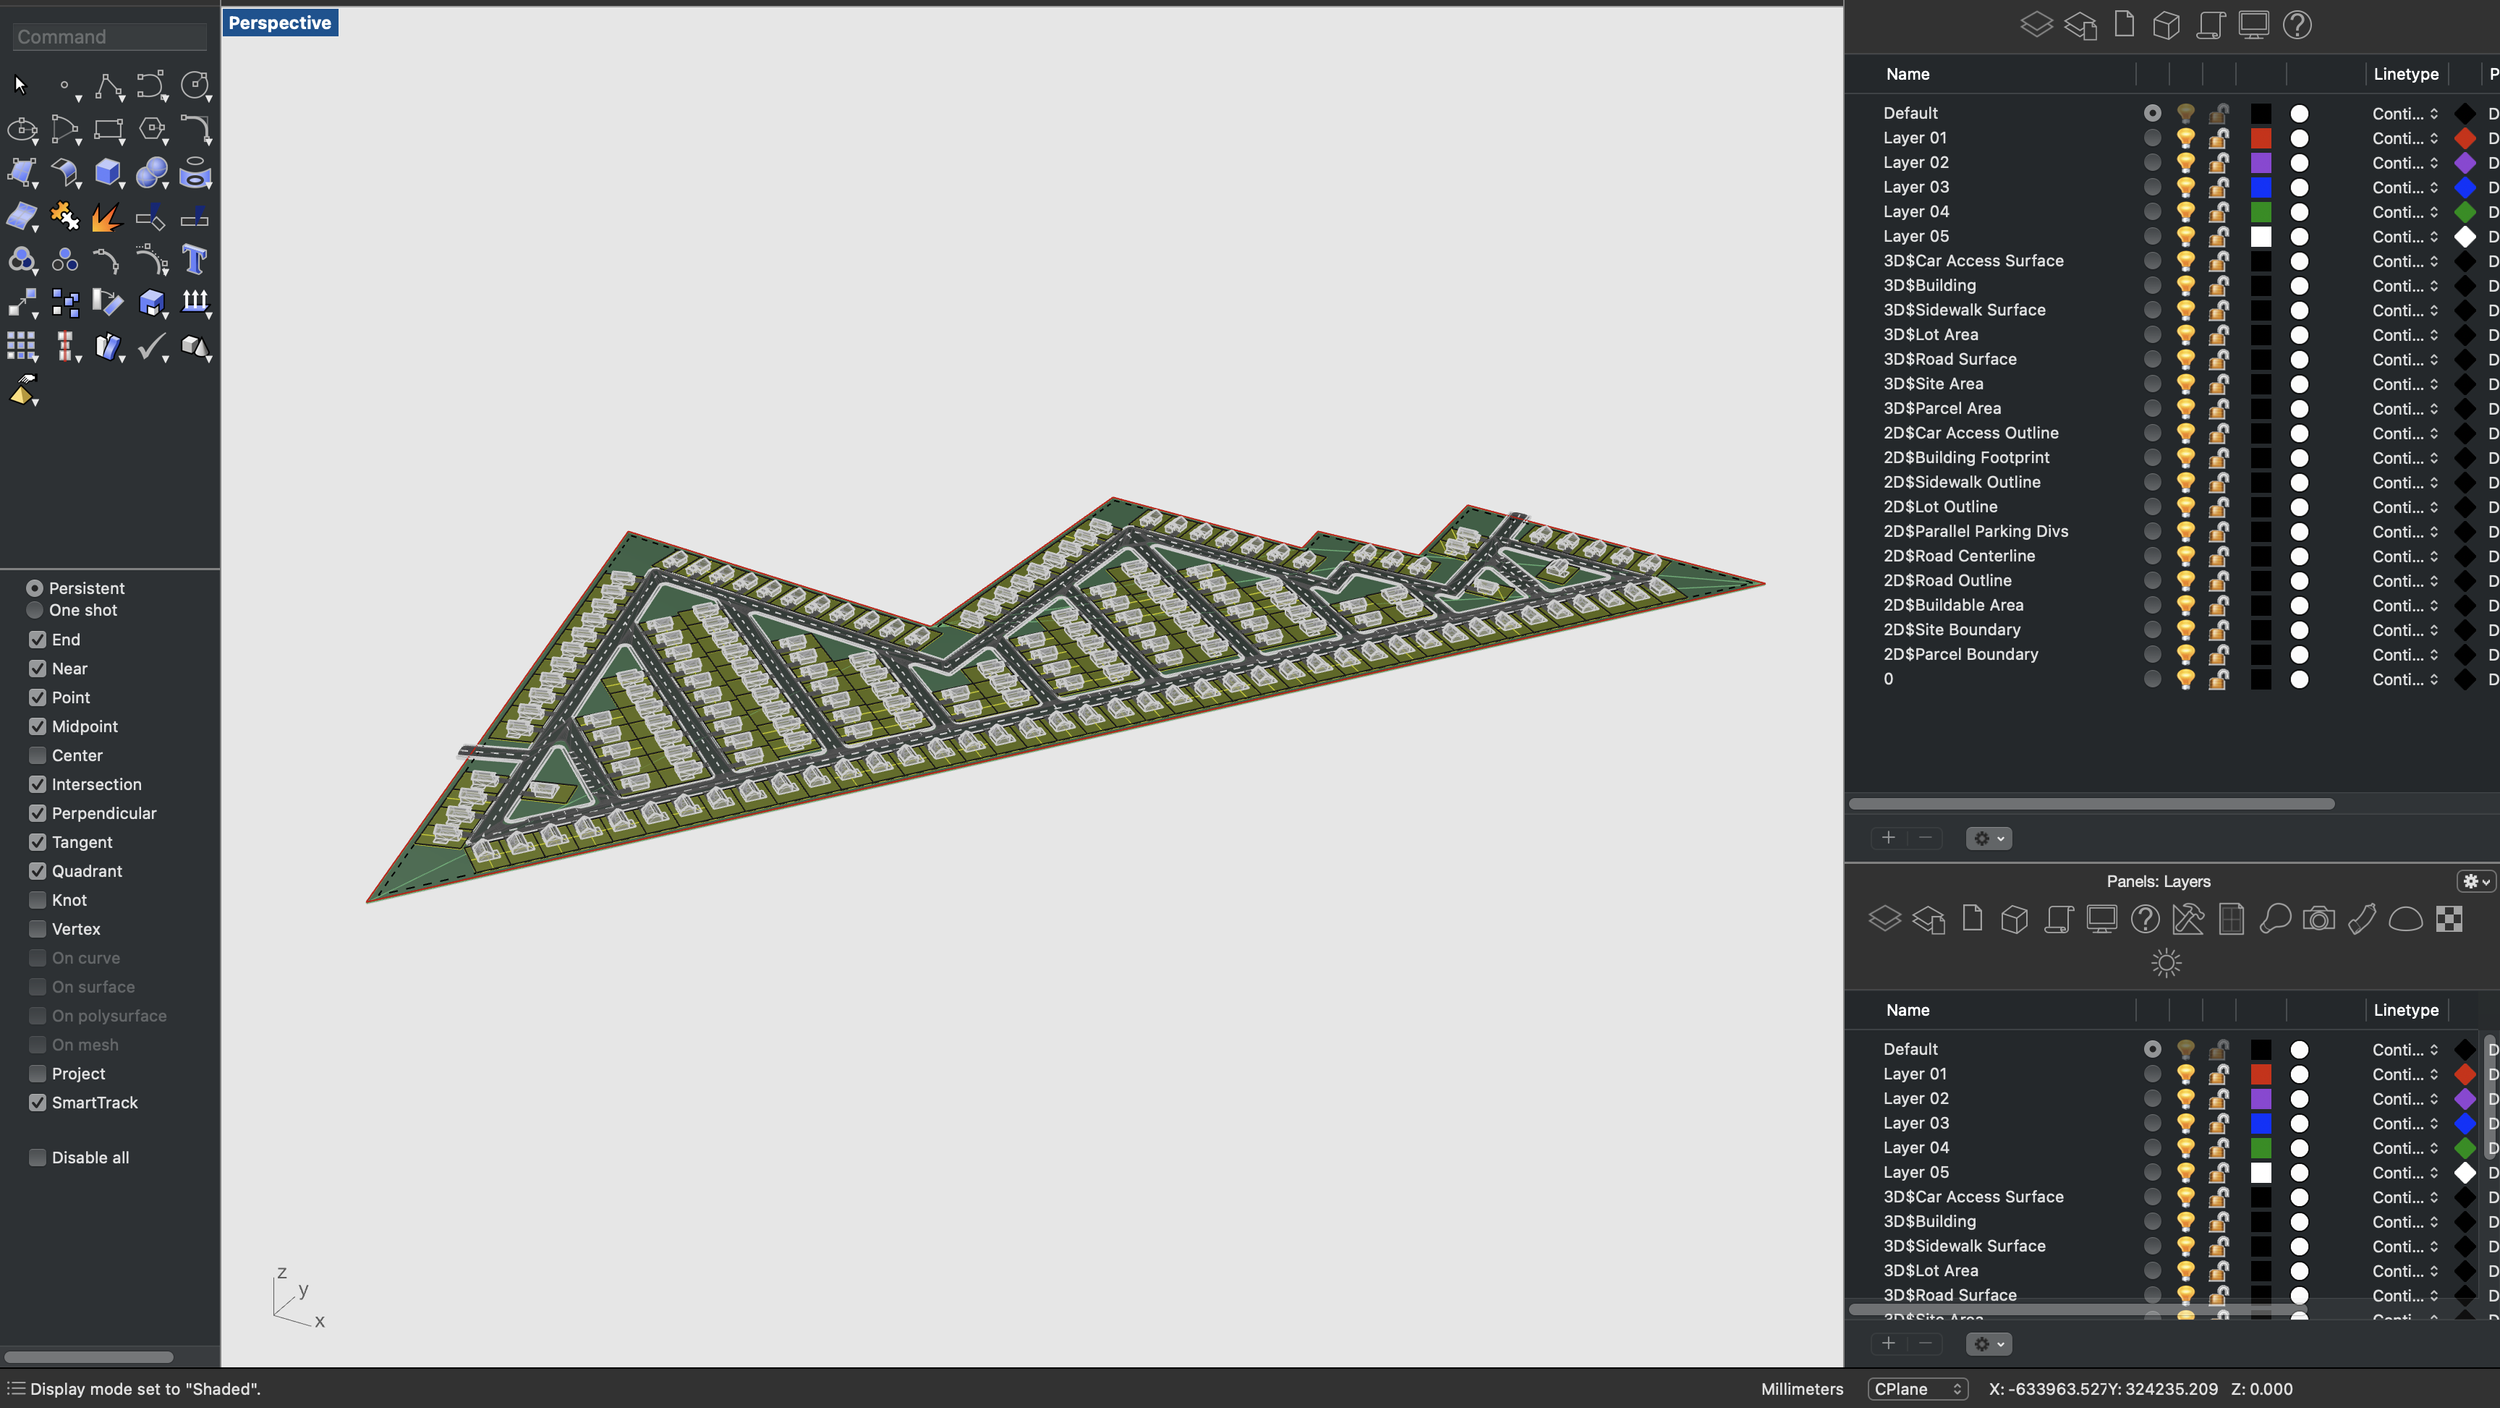Click the add layer plus button
Viewport: 2500px width, 1408px height.
coord(1888,838)
